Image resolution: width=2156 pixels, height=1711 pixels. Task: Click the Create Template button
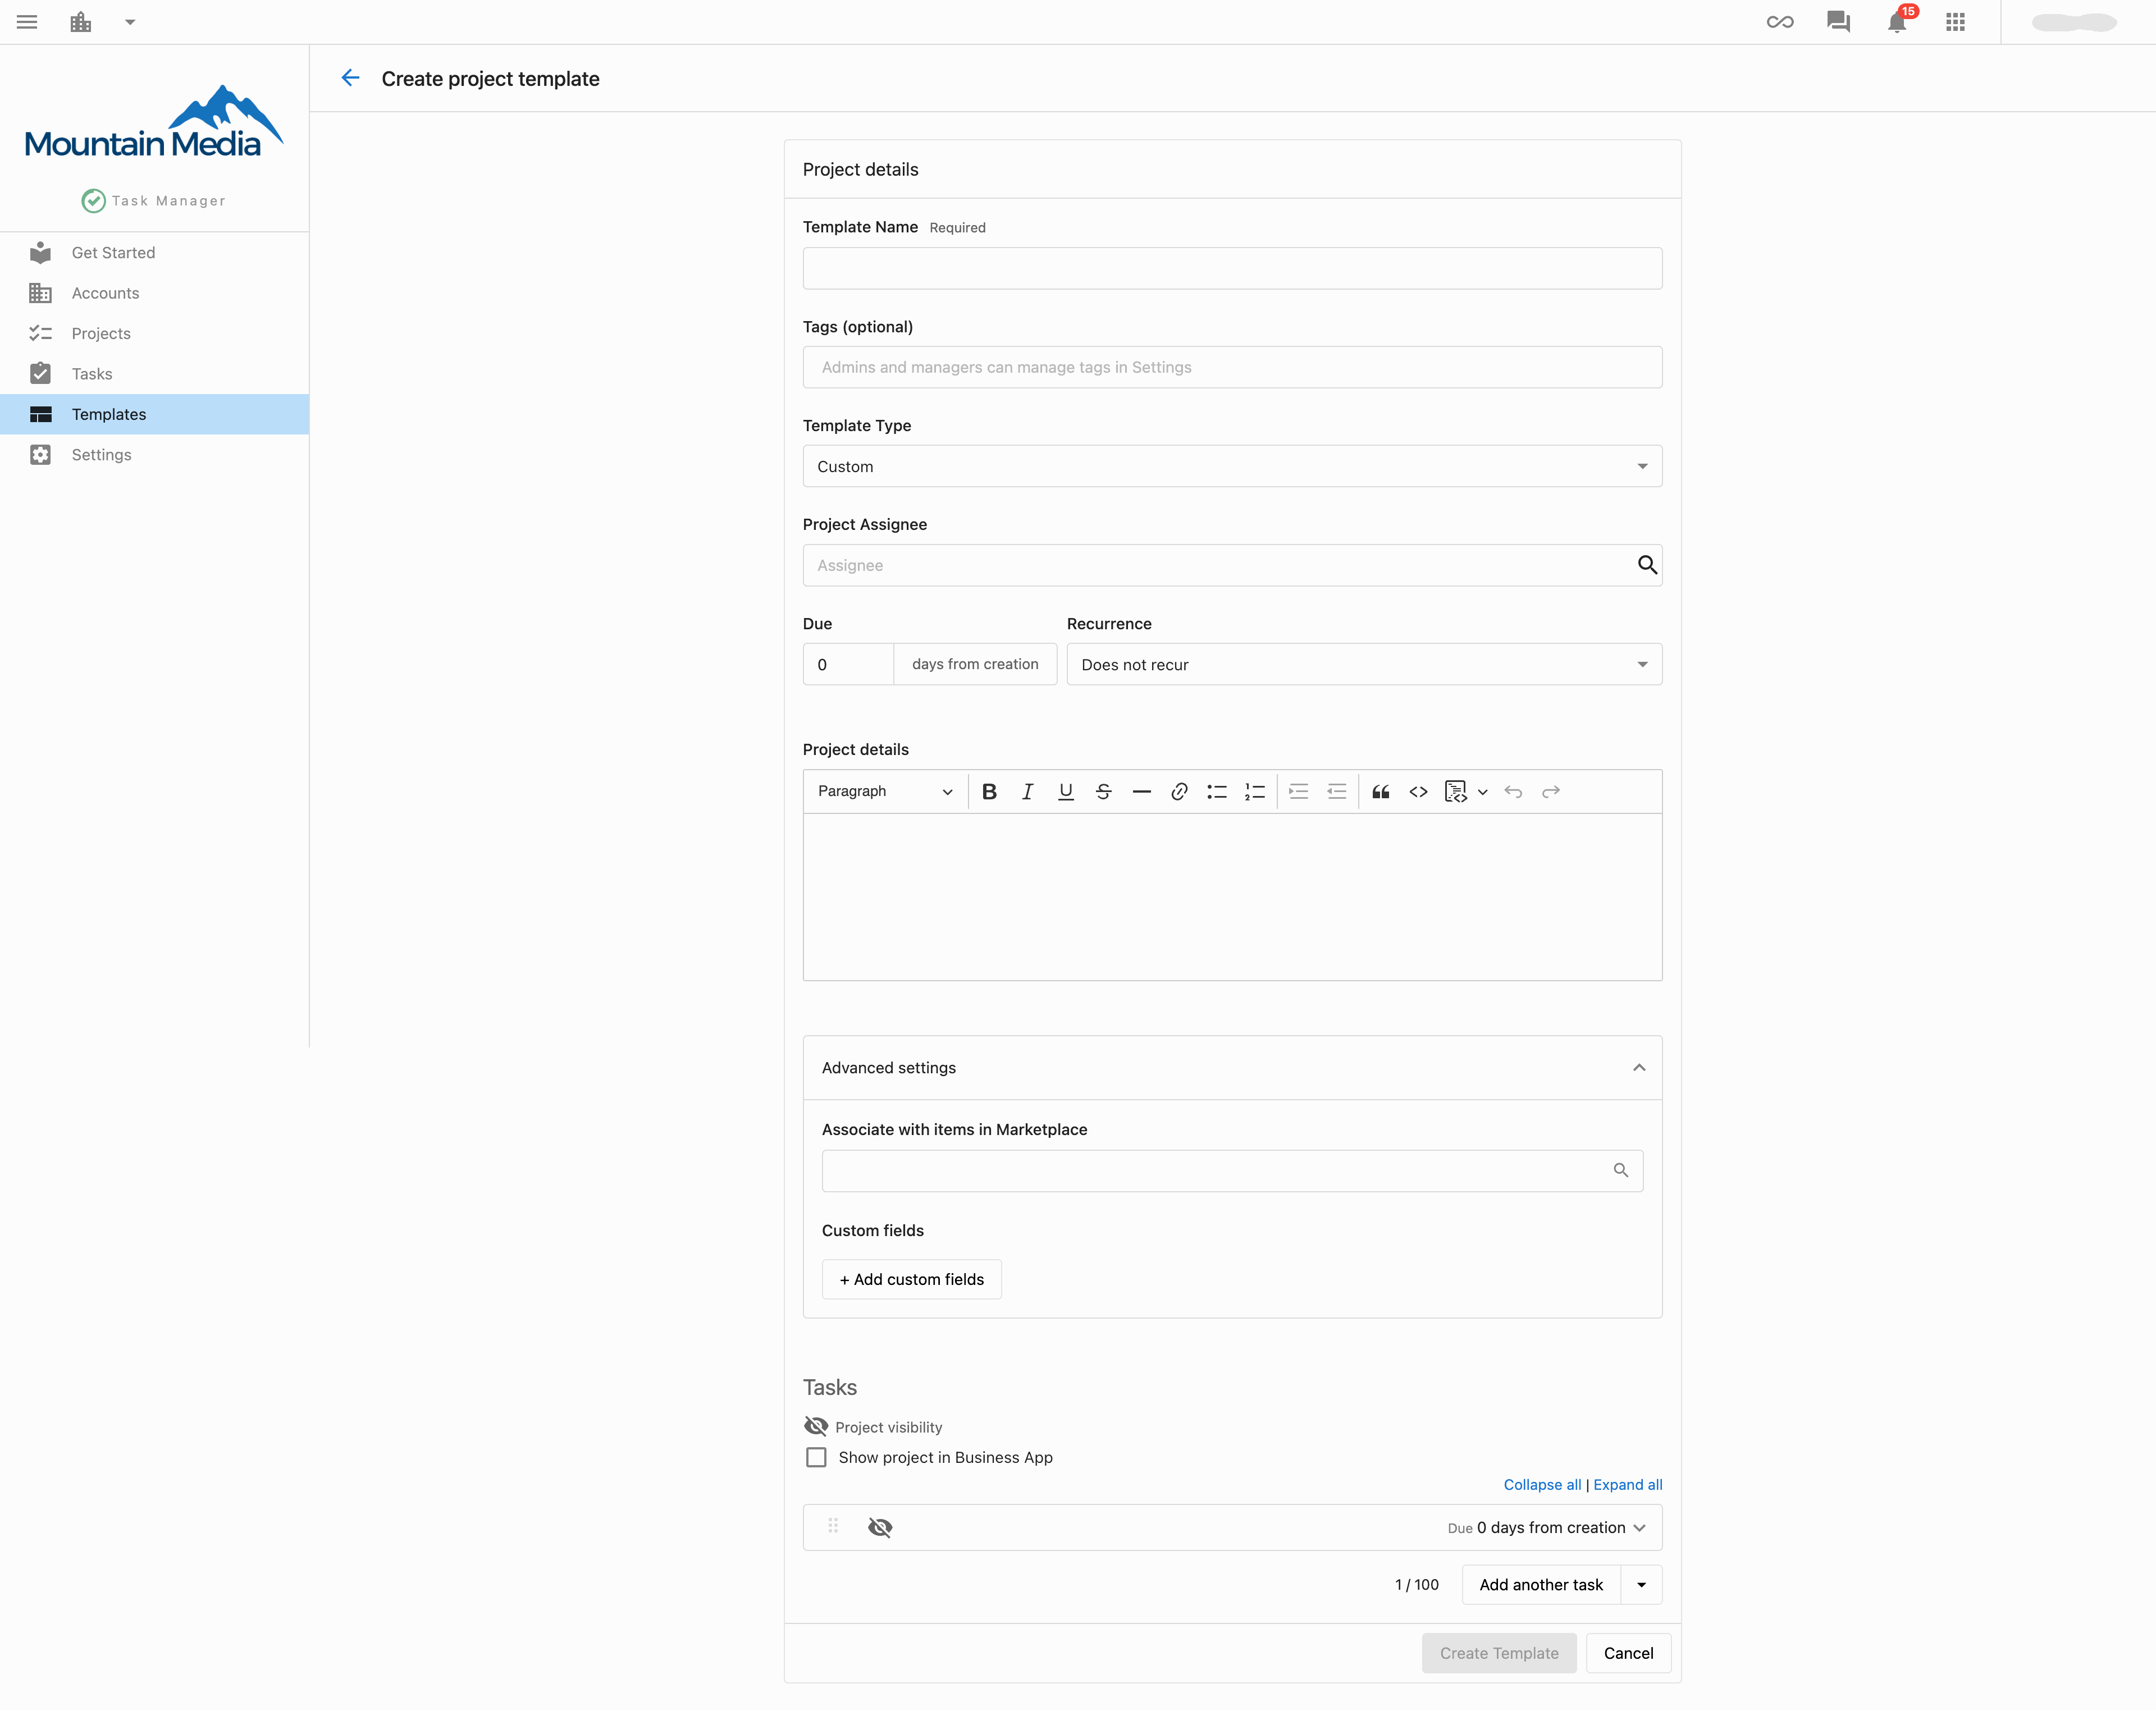[x=1499, y=1653]
